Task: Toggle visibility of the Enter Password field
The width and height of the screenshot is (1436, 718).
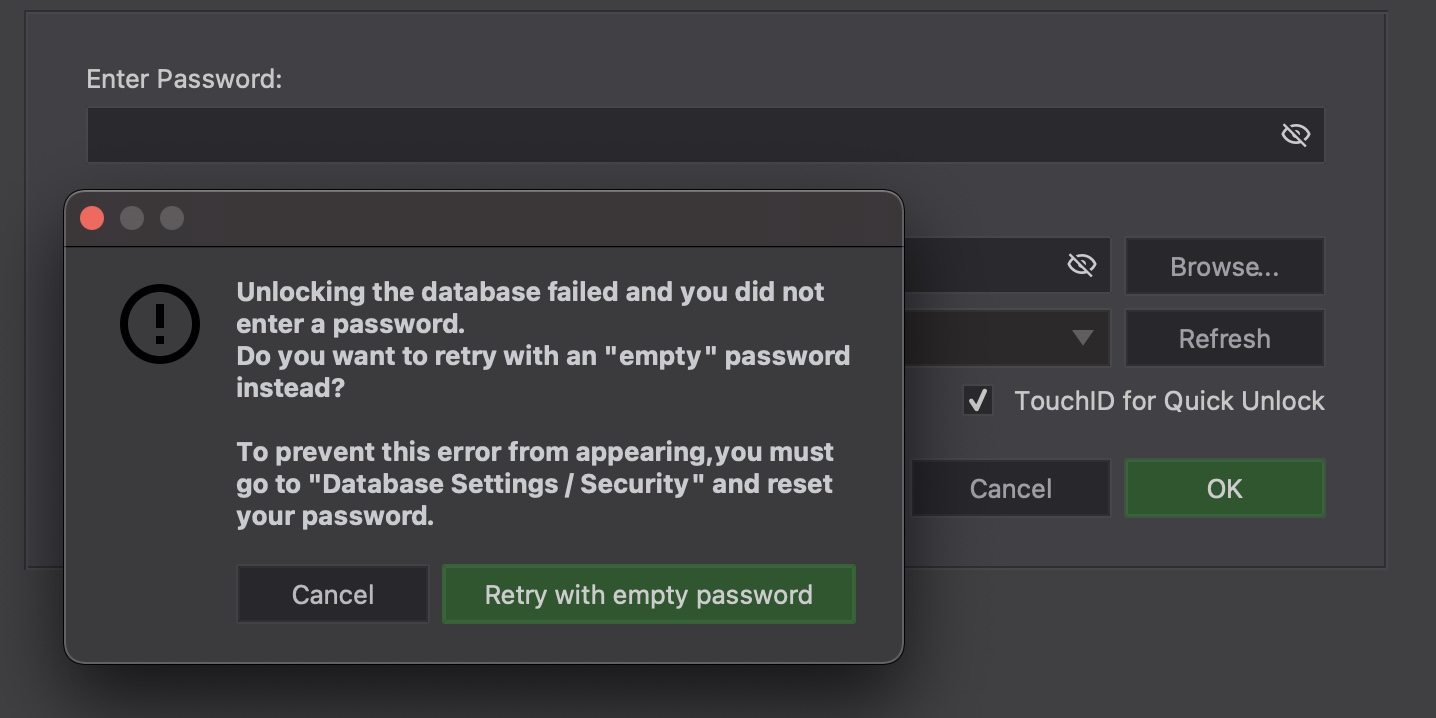Action: [x=1295, y=135]
